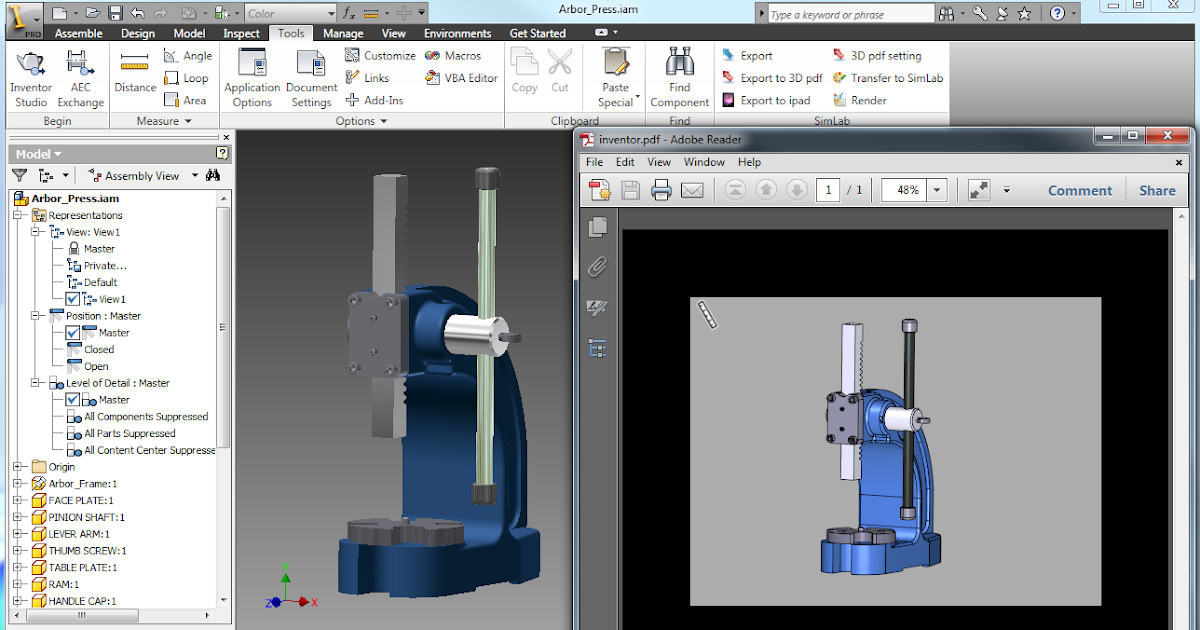The image size is (1200, 630).
Task: Open Add-Ins manager
Action: coord(374,100)
